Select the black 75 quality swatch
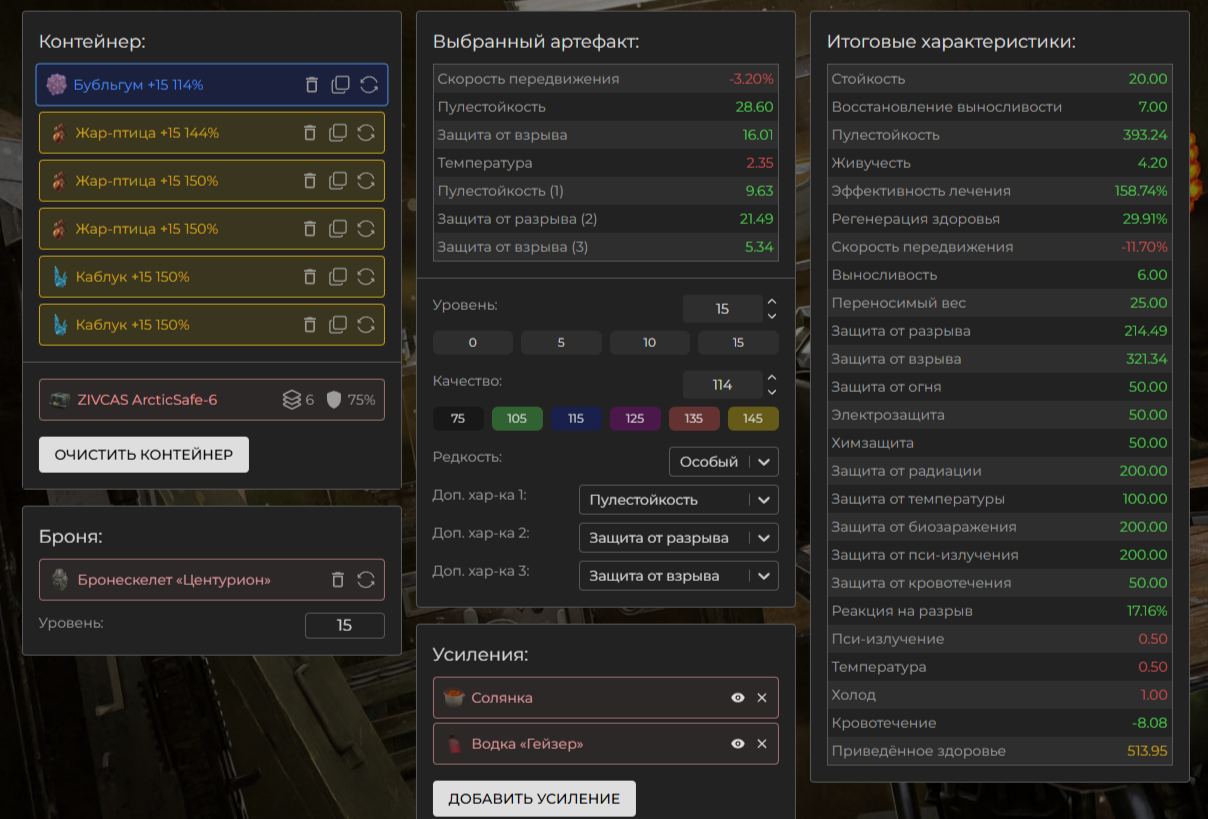 pyautogui.click(x=458, y=419)
